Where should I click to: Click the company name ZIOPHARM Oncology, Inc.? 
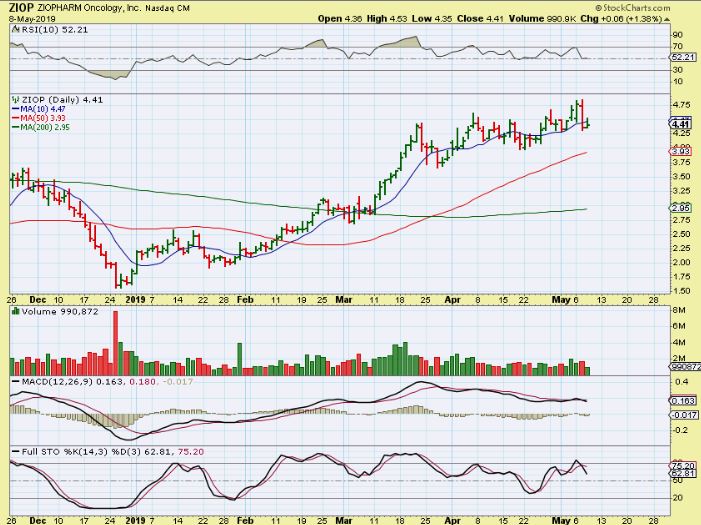click(89, 8)
